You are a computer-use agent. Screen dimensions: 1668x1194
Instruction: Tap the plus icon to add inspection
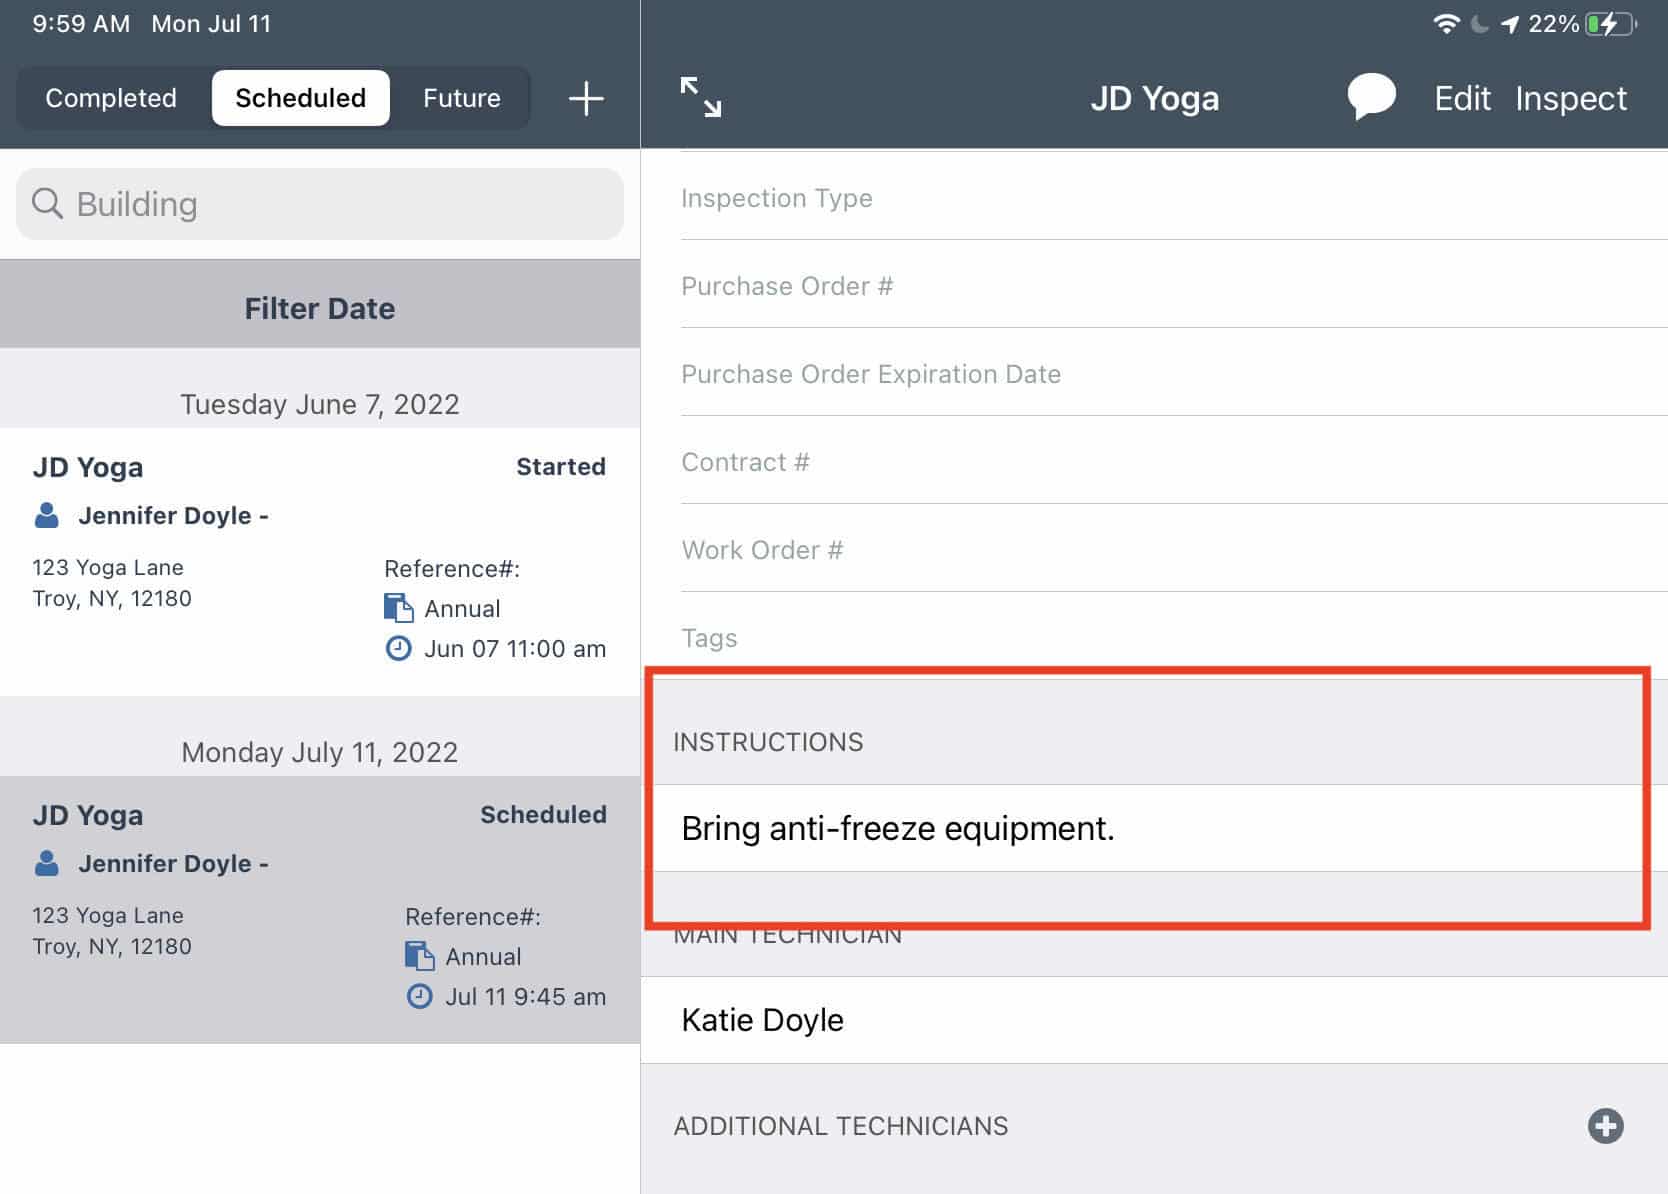tap(586, 98)
